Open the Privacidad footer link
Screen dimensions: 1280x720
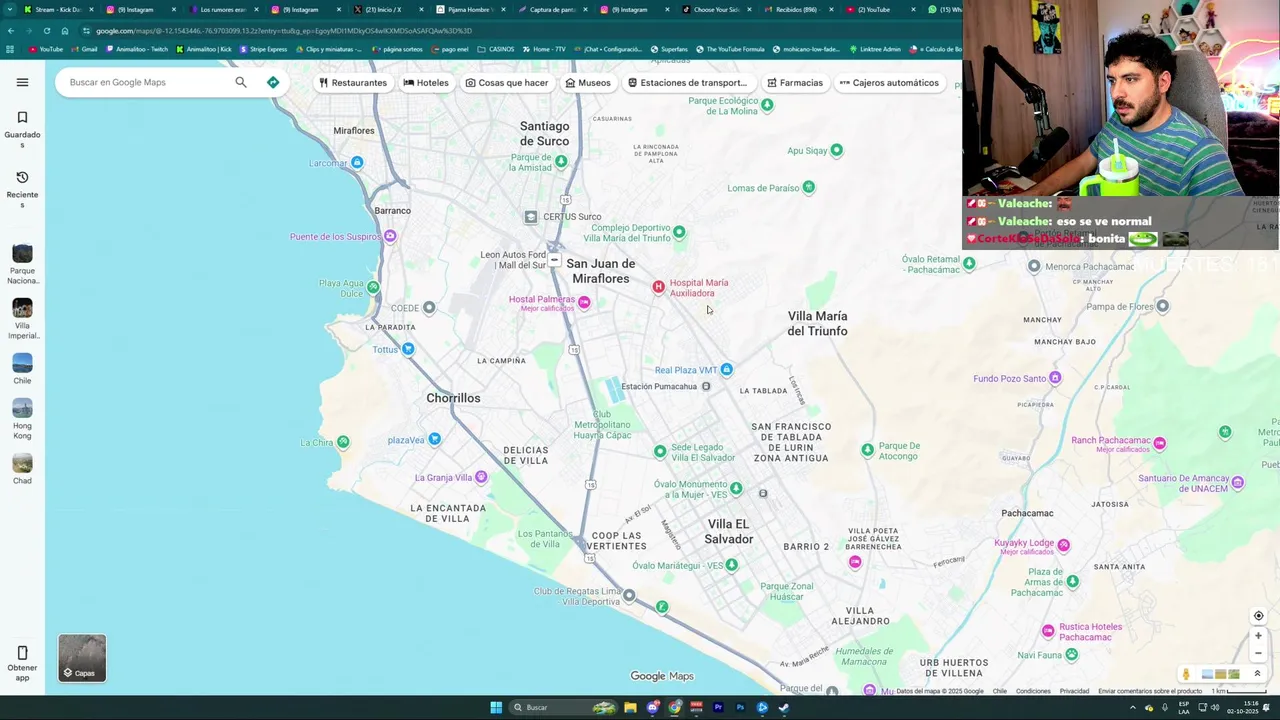pos(1074,691)
